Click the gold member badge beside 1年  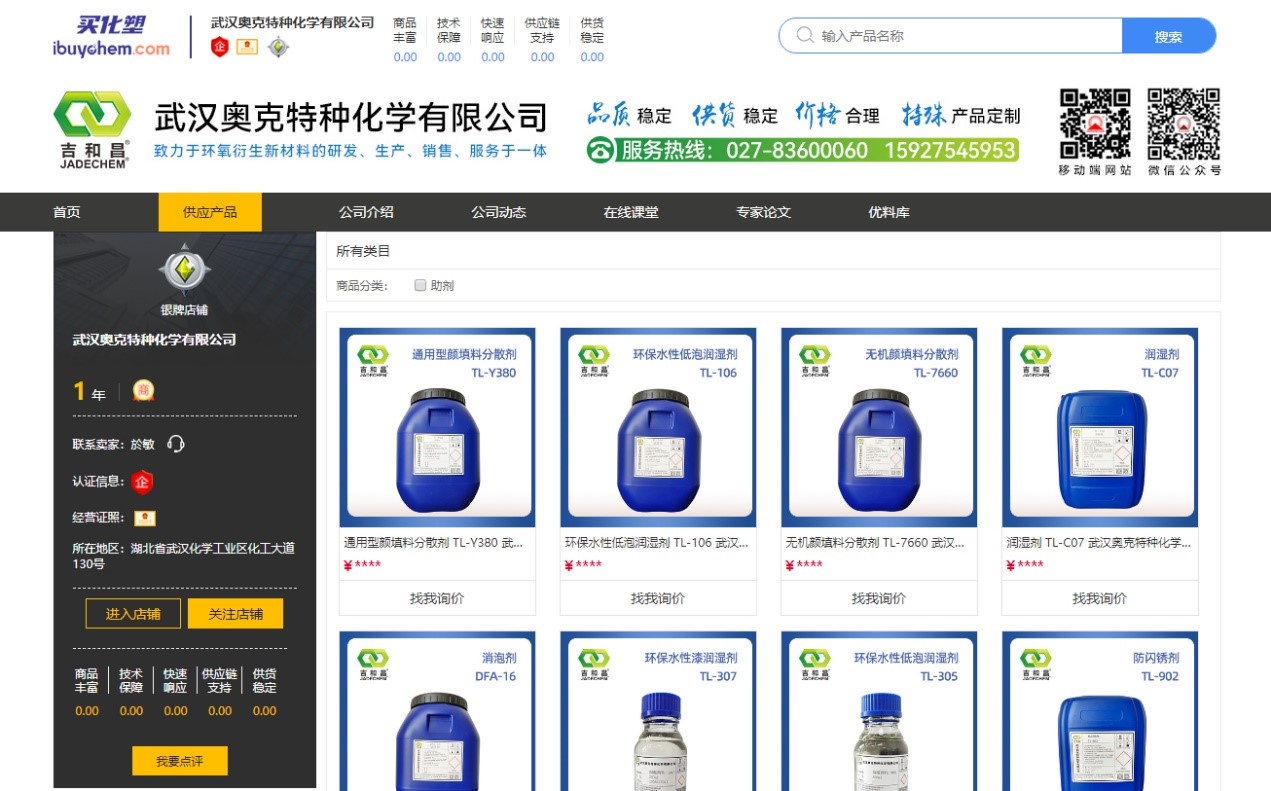pyautogui.click(x=144, y=391)
